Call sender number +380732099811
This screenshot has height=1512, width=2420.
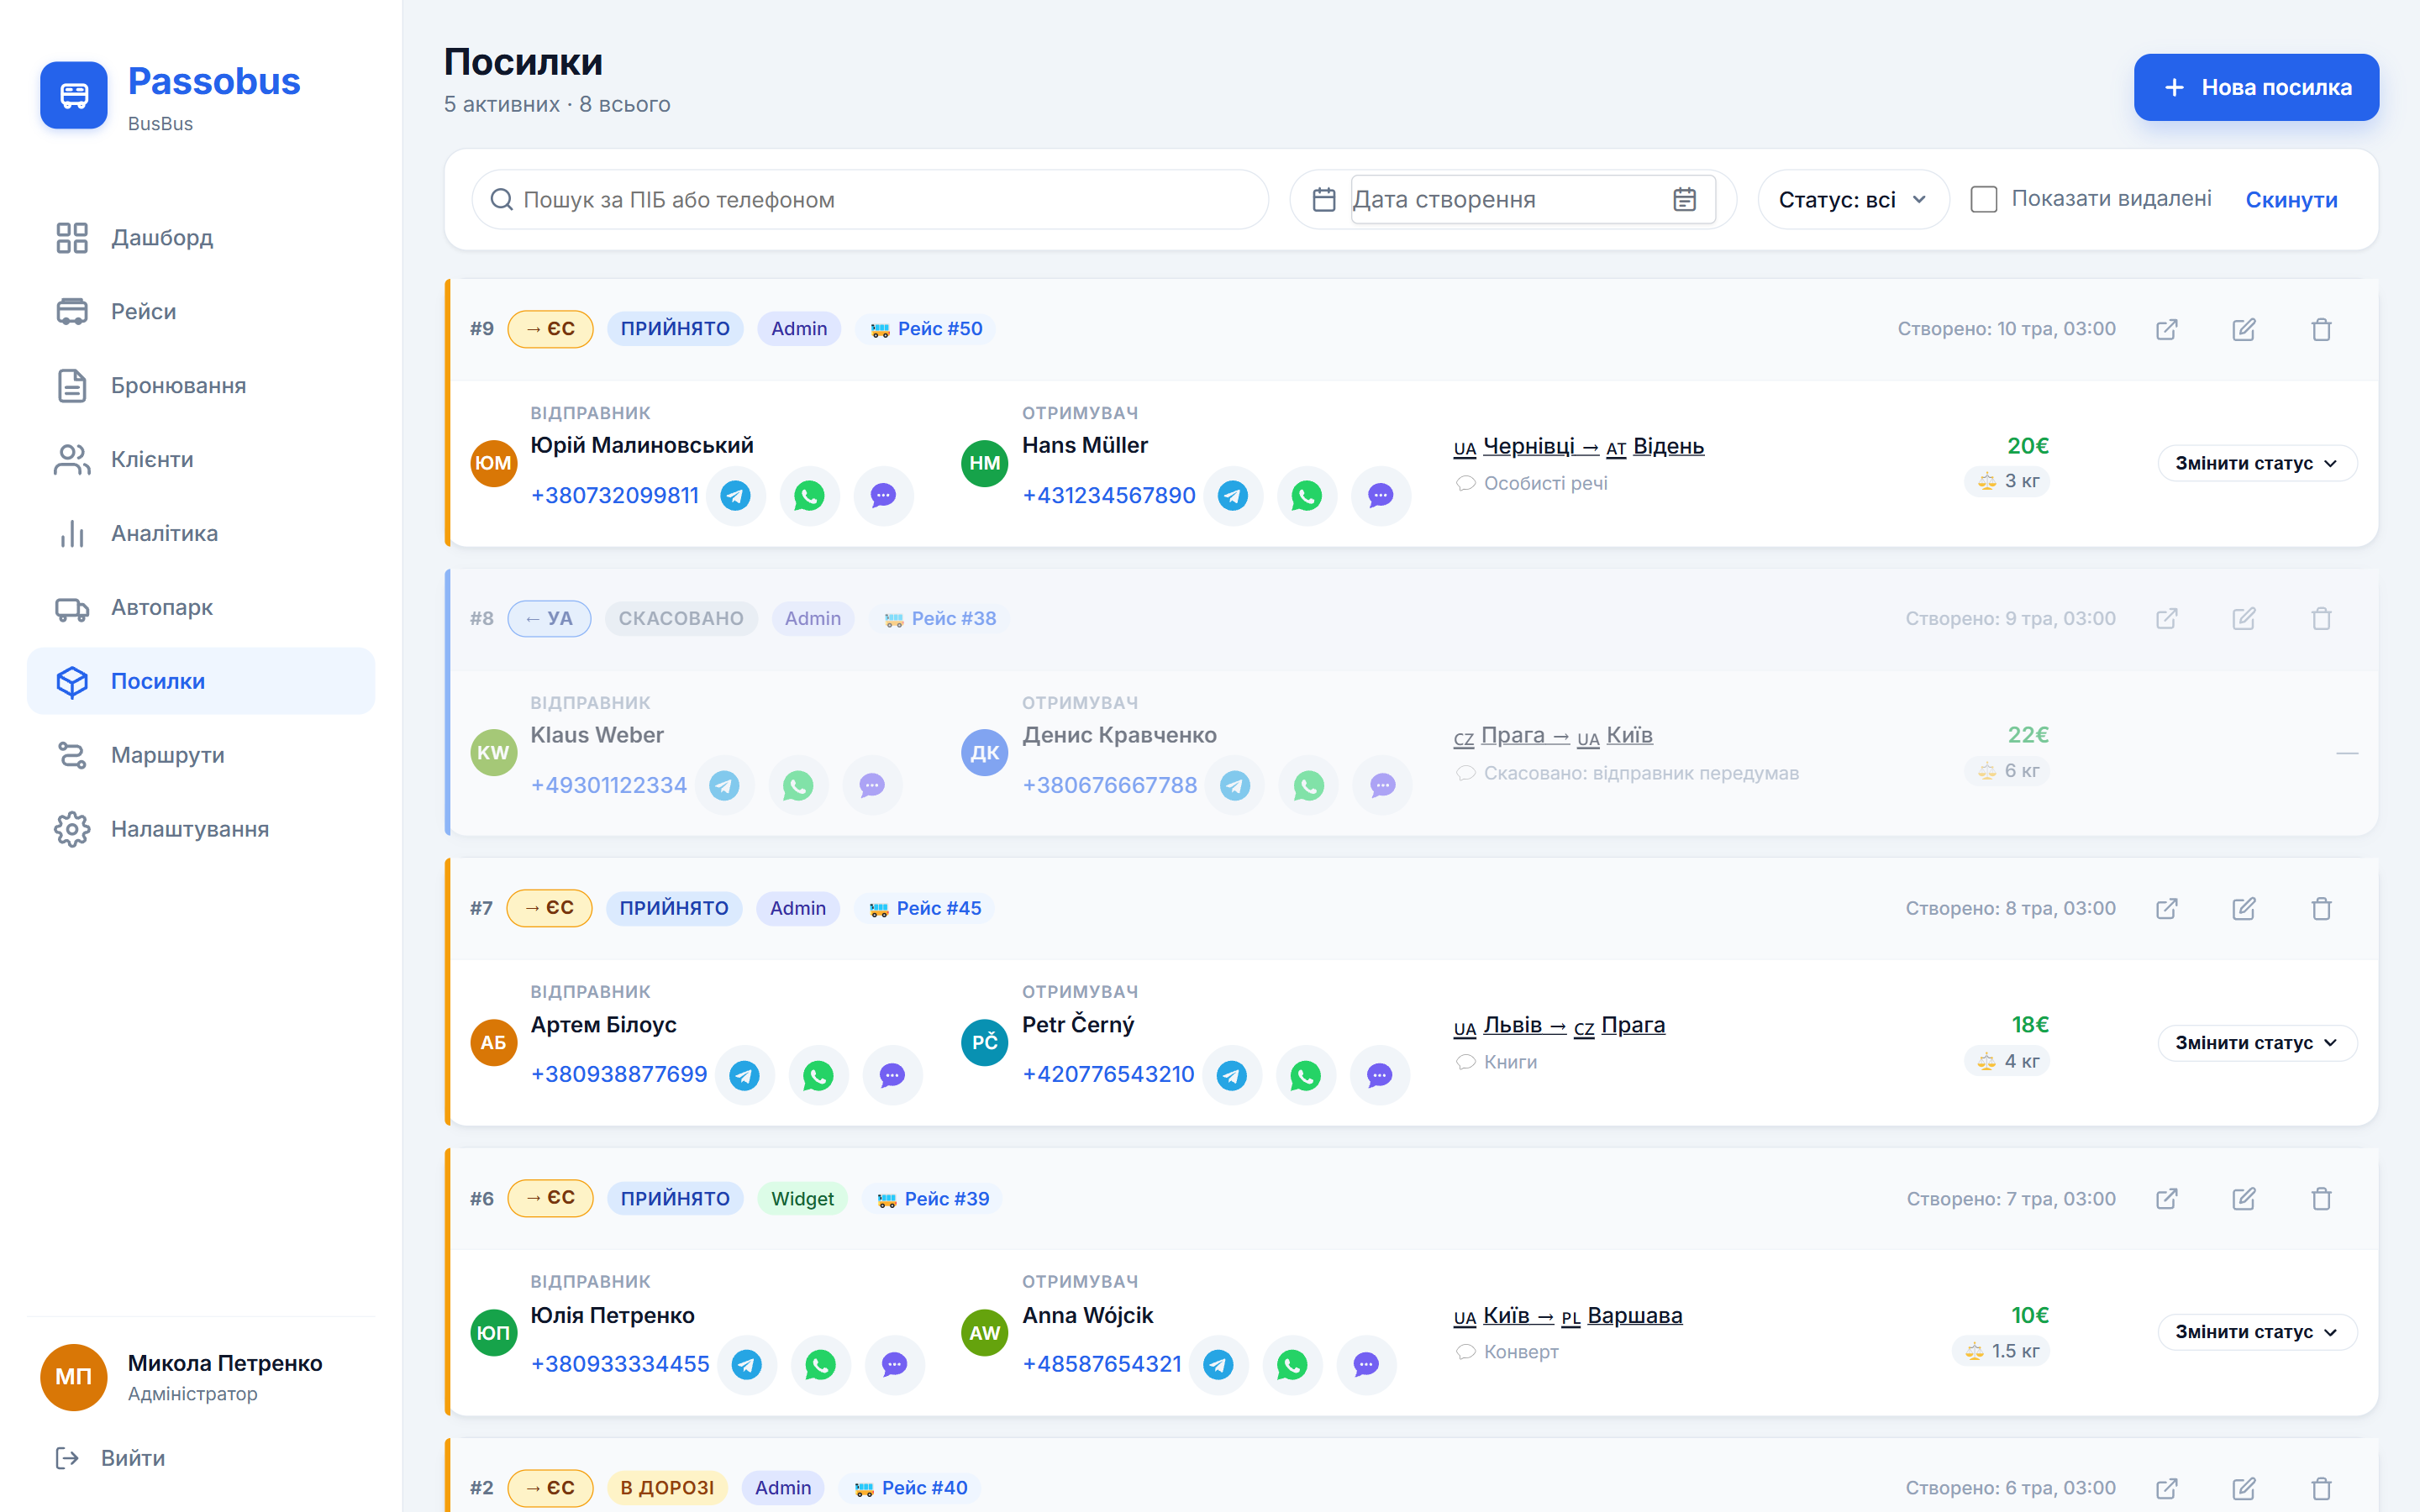pyautogui.click(x=615, y=495)
